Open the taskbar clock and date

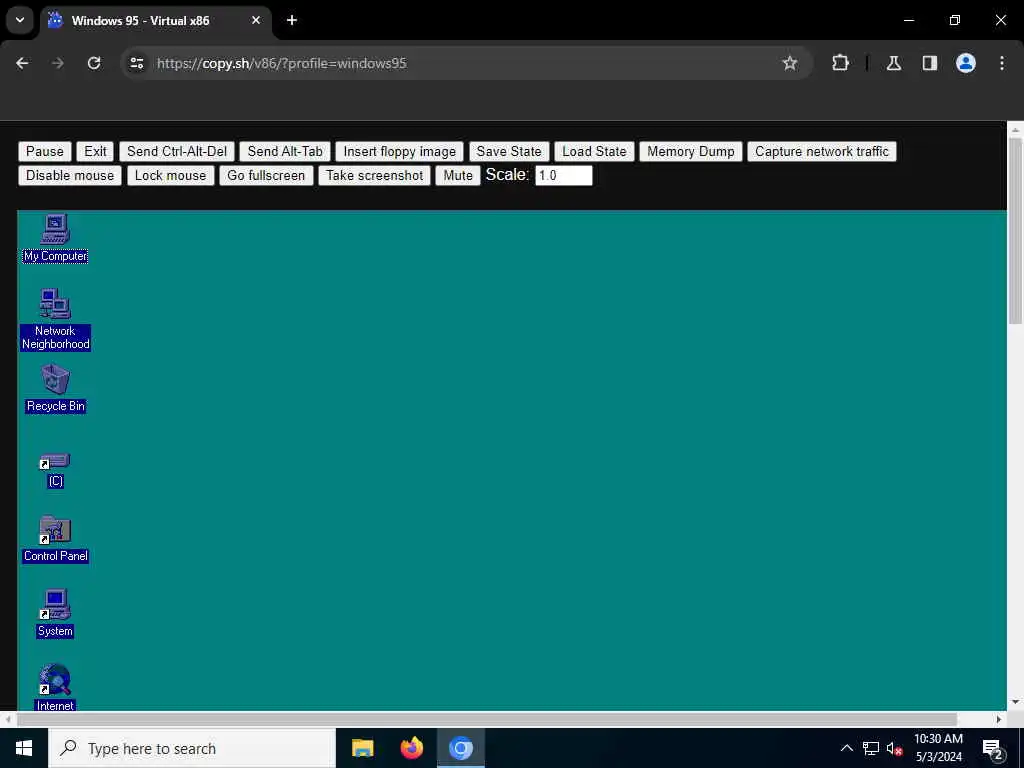tap(938, 748)
